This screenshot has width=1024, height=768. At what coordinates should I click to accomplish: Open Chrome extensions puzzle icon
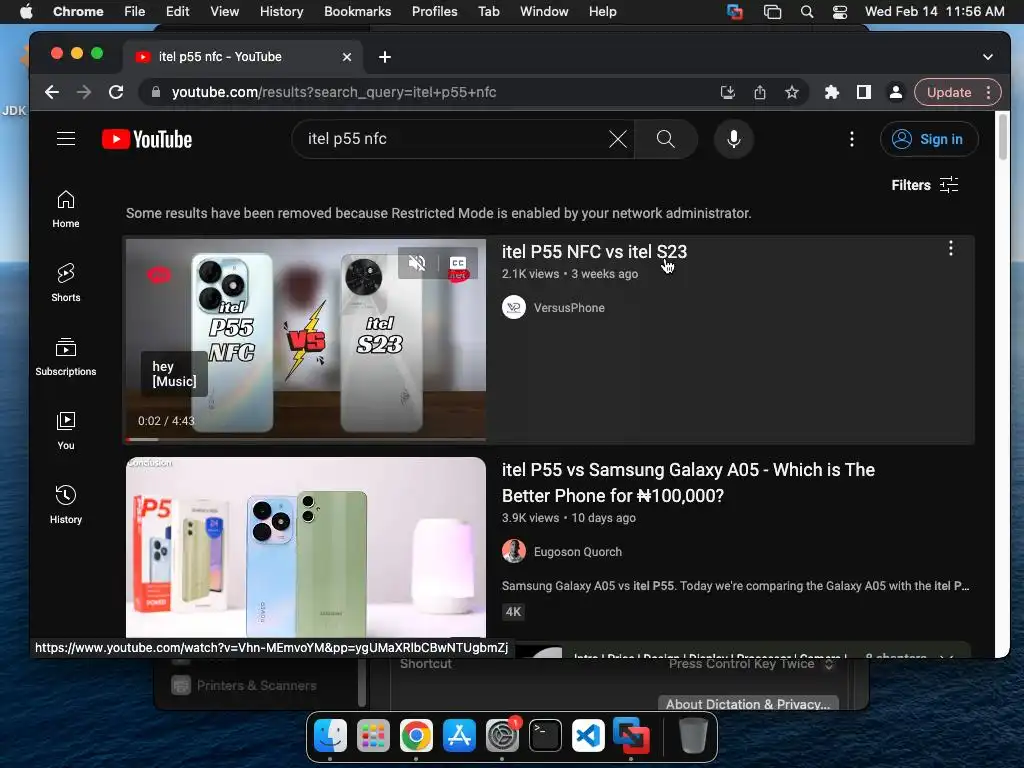click(x=831, y=92)
